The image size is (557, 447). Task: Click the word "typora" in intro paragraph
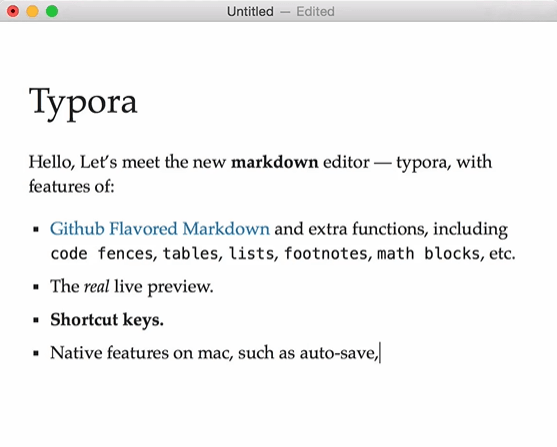point(423,163)
